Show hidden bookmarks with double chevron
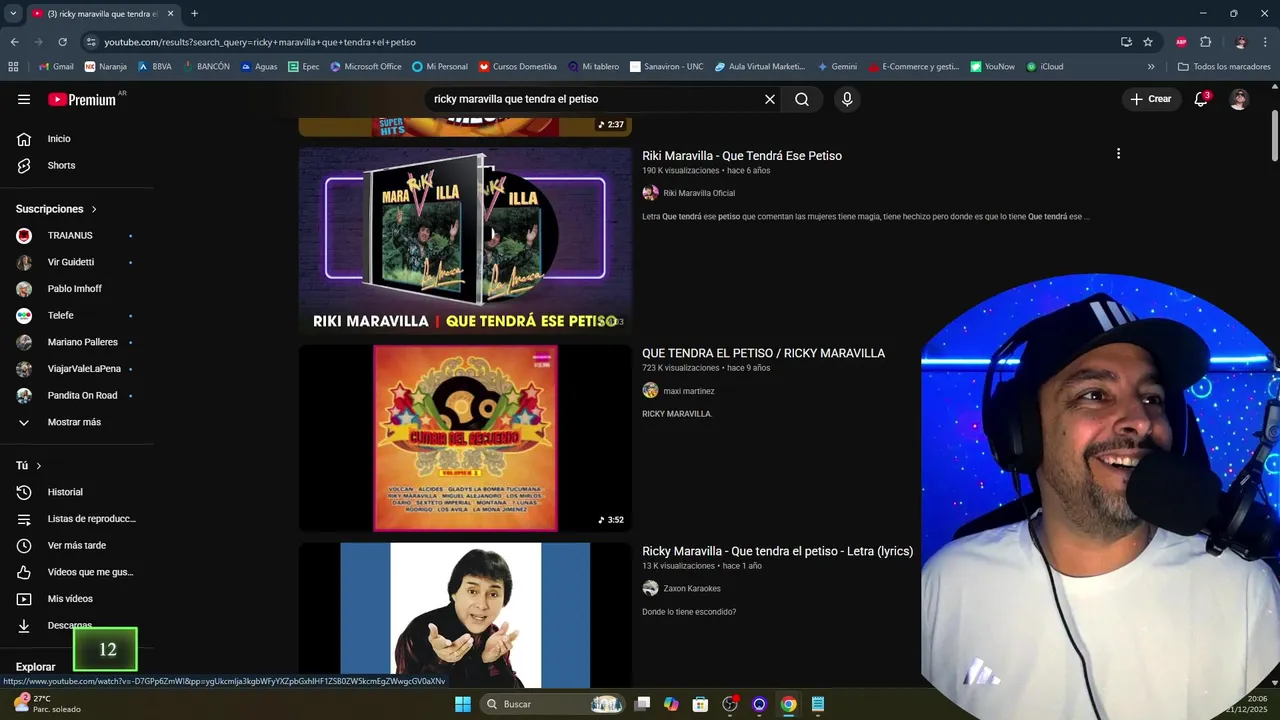The height and width of the screenshot is (720, 1280). (1151, 67)
